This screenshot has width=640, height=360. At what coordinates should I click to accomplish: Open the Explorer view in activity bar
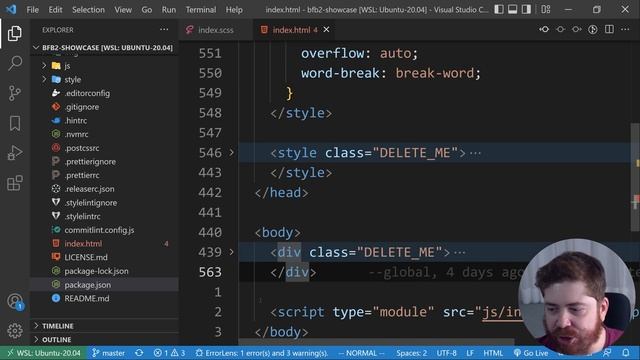click(x=15, y=33)
